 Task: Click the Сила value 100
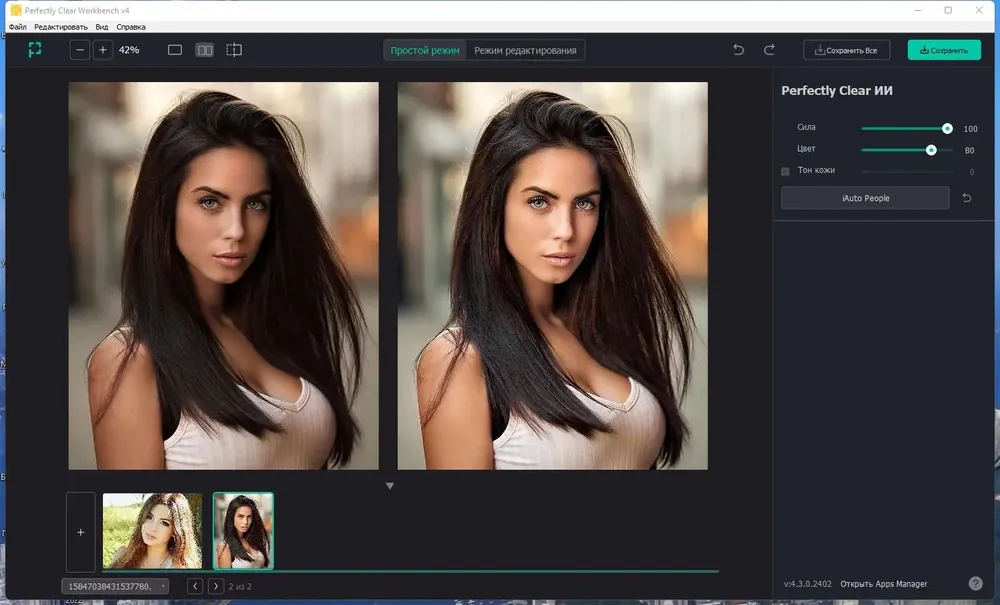point(970,129)
